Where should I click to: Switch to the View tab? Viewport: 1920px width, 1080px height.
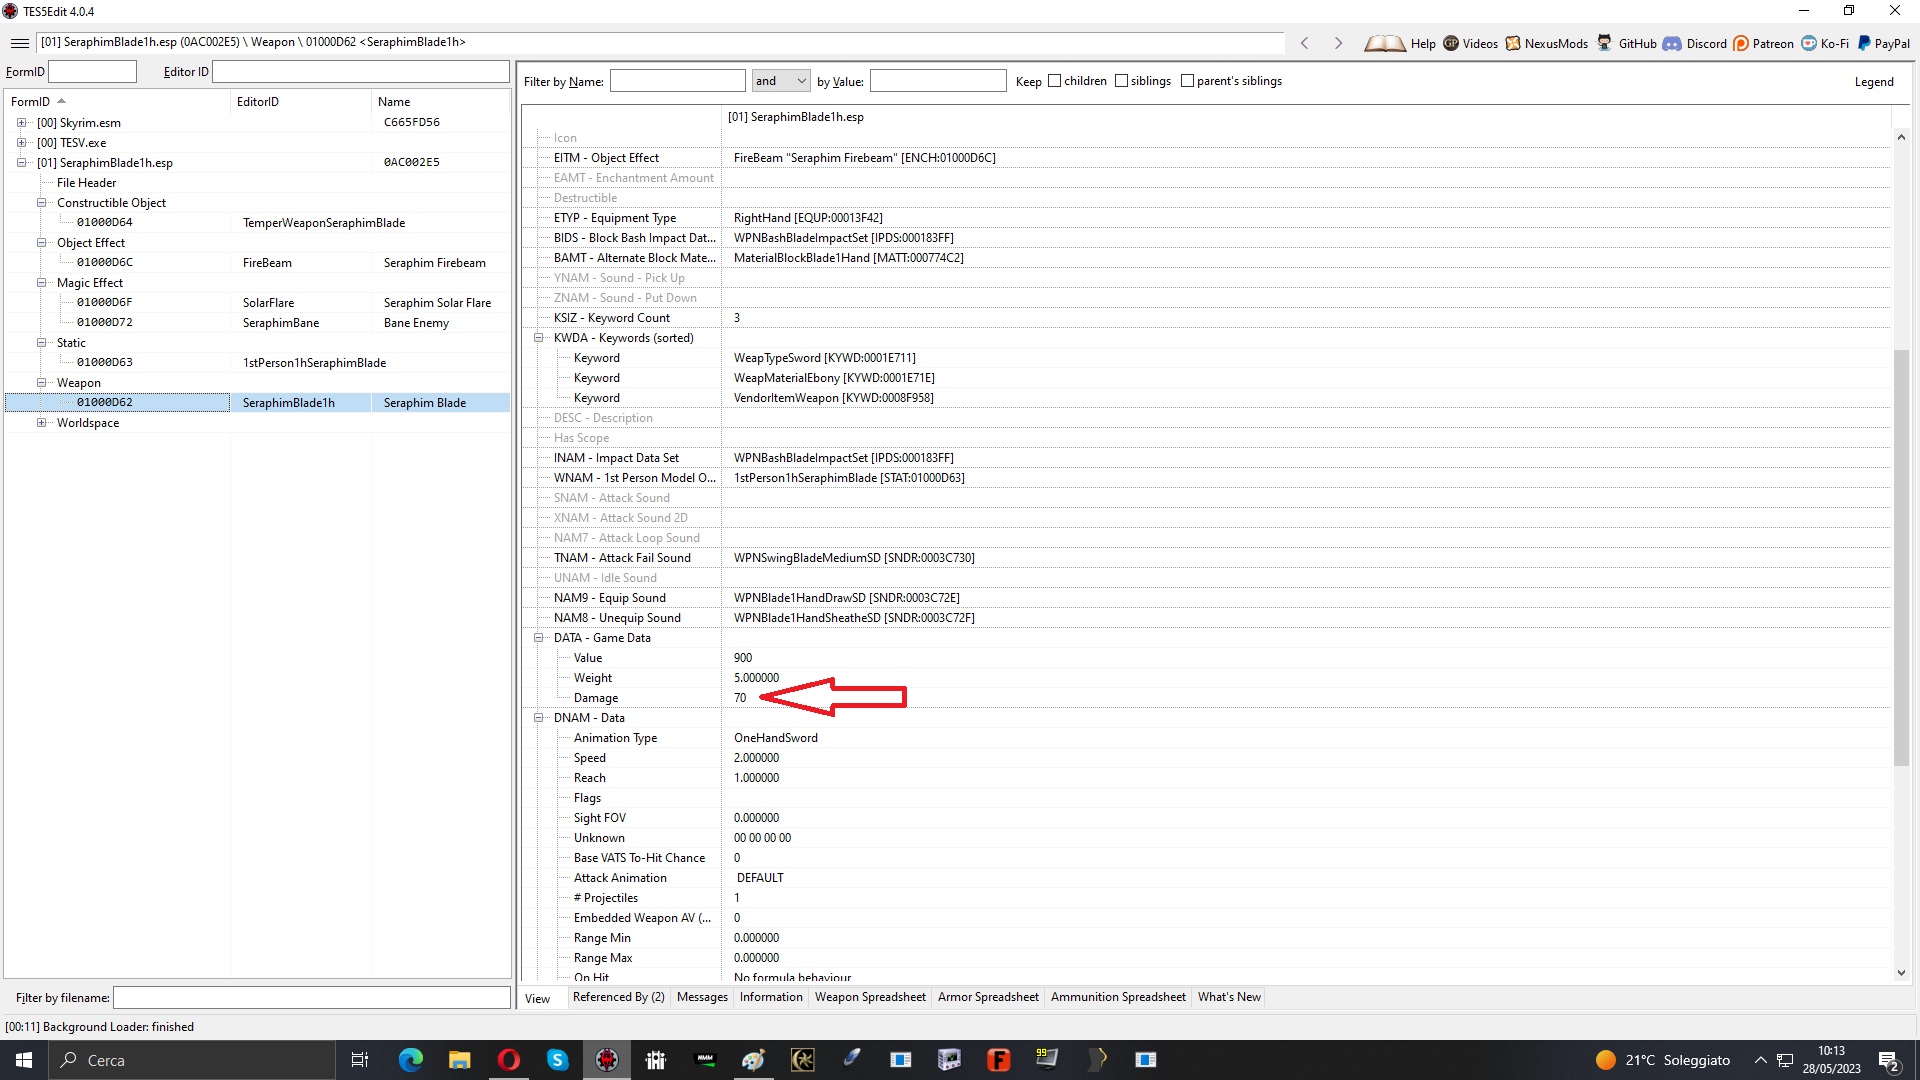(538, 998)
